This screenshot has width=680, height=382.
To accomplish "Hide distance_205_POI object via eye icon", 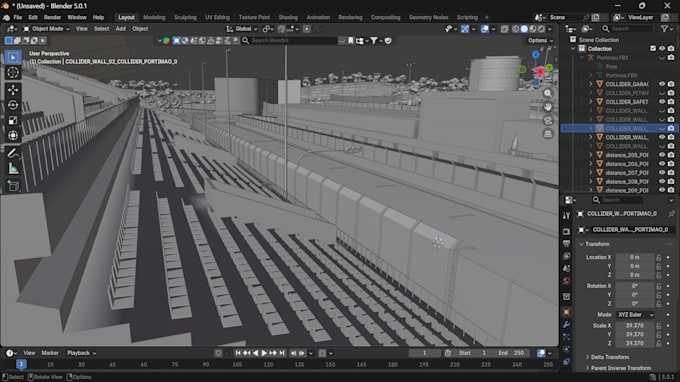I will tap(662, 155).
